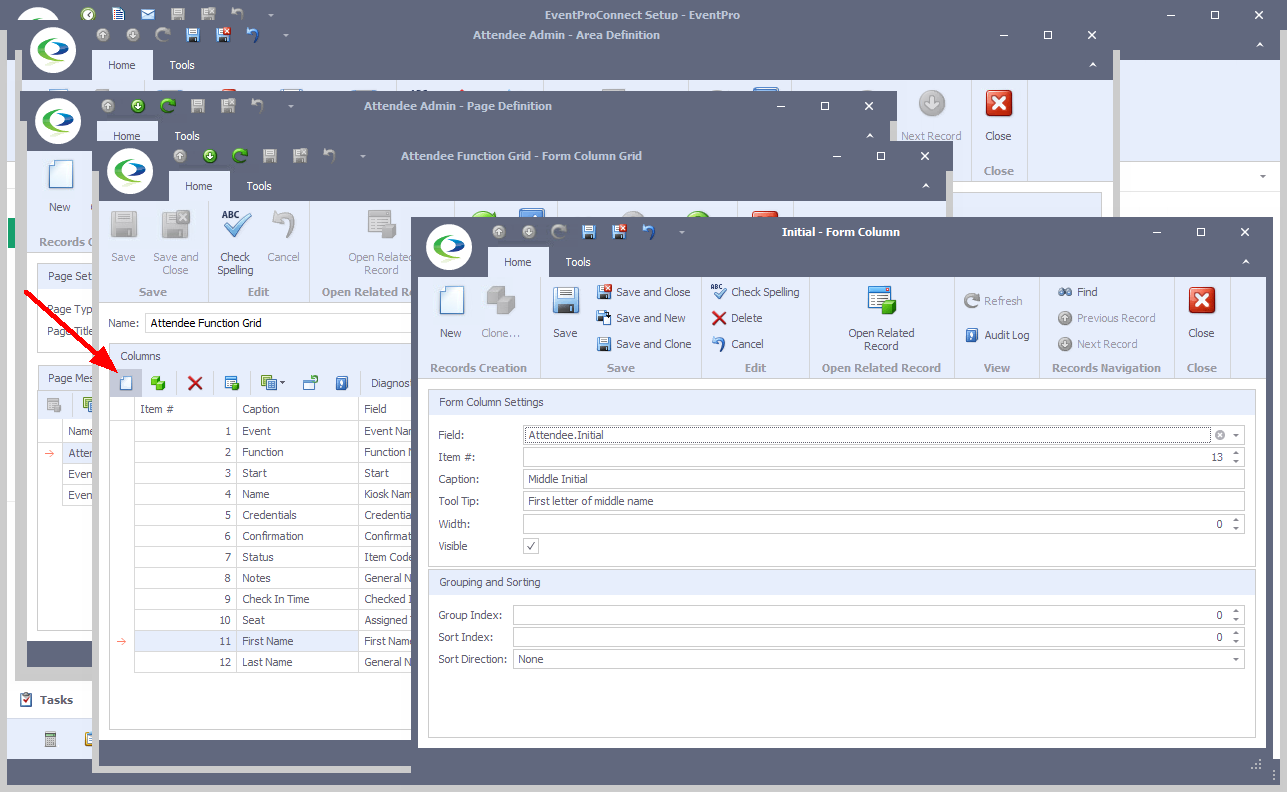The width and height of the screenshot is (1287, 792).
Task: Select Home tab in Form Column Grid window
Action: 199,186
